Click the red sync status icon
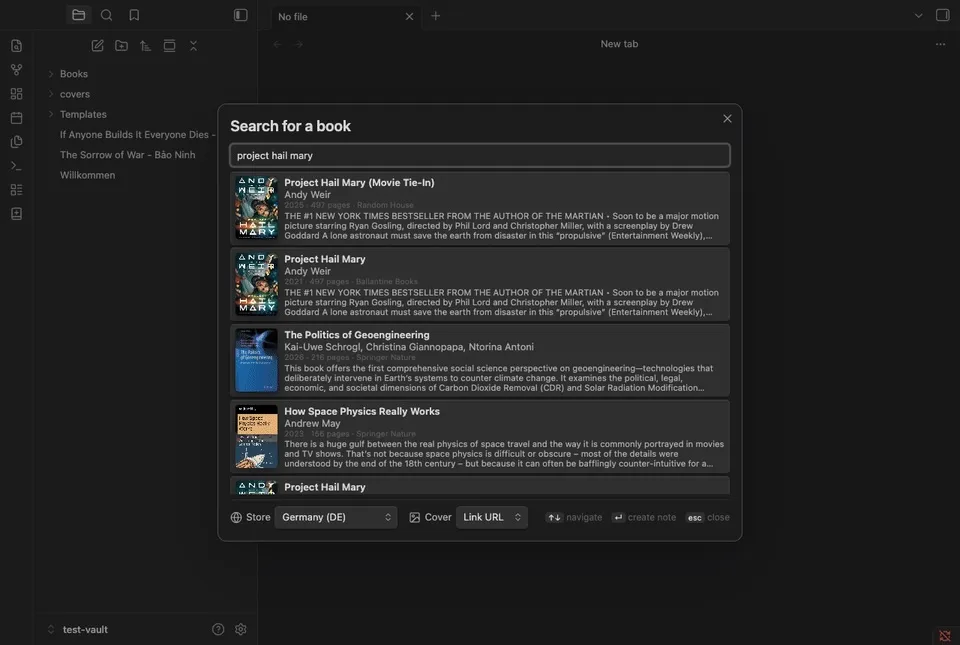 945,636
